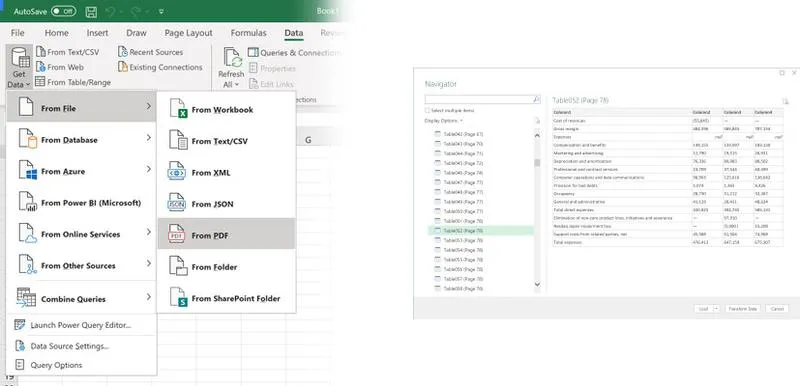Click the From Power BI chart icon
The width and height of the screenshot is (800, 386).
tap(27, 202)
